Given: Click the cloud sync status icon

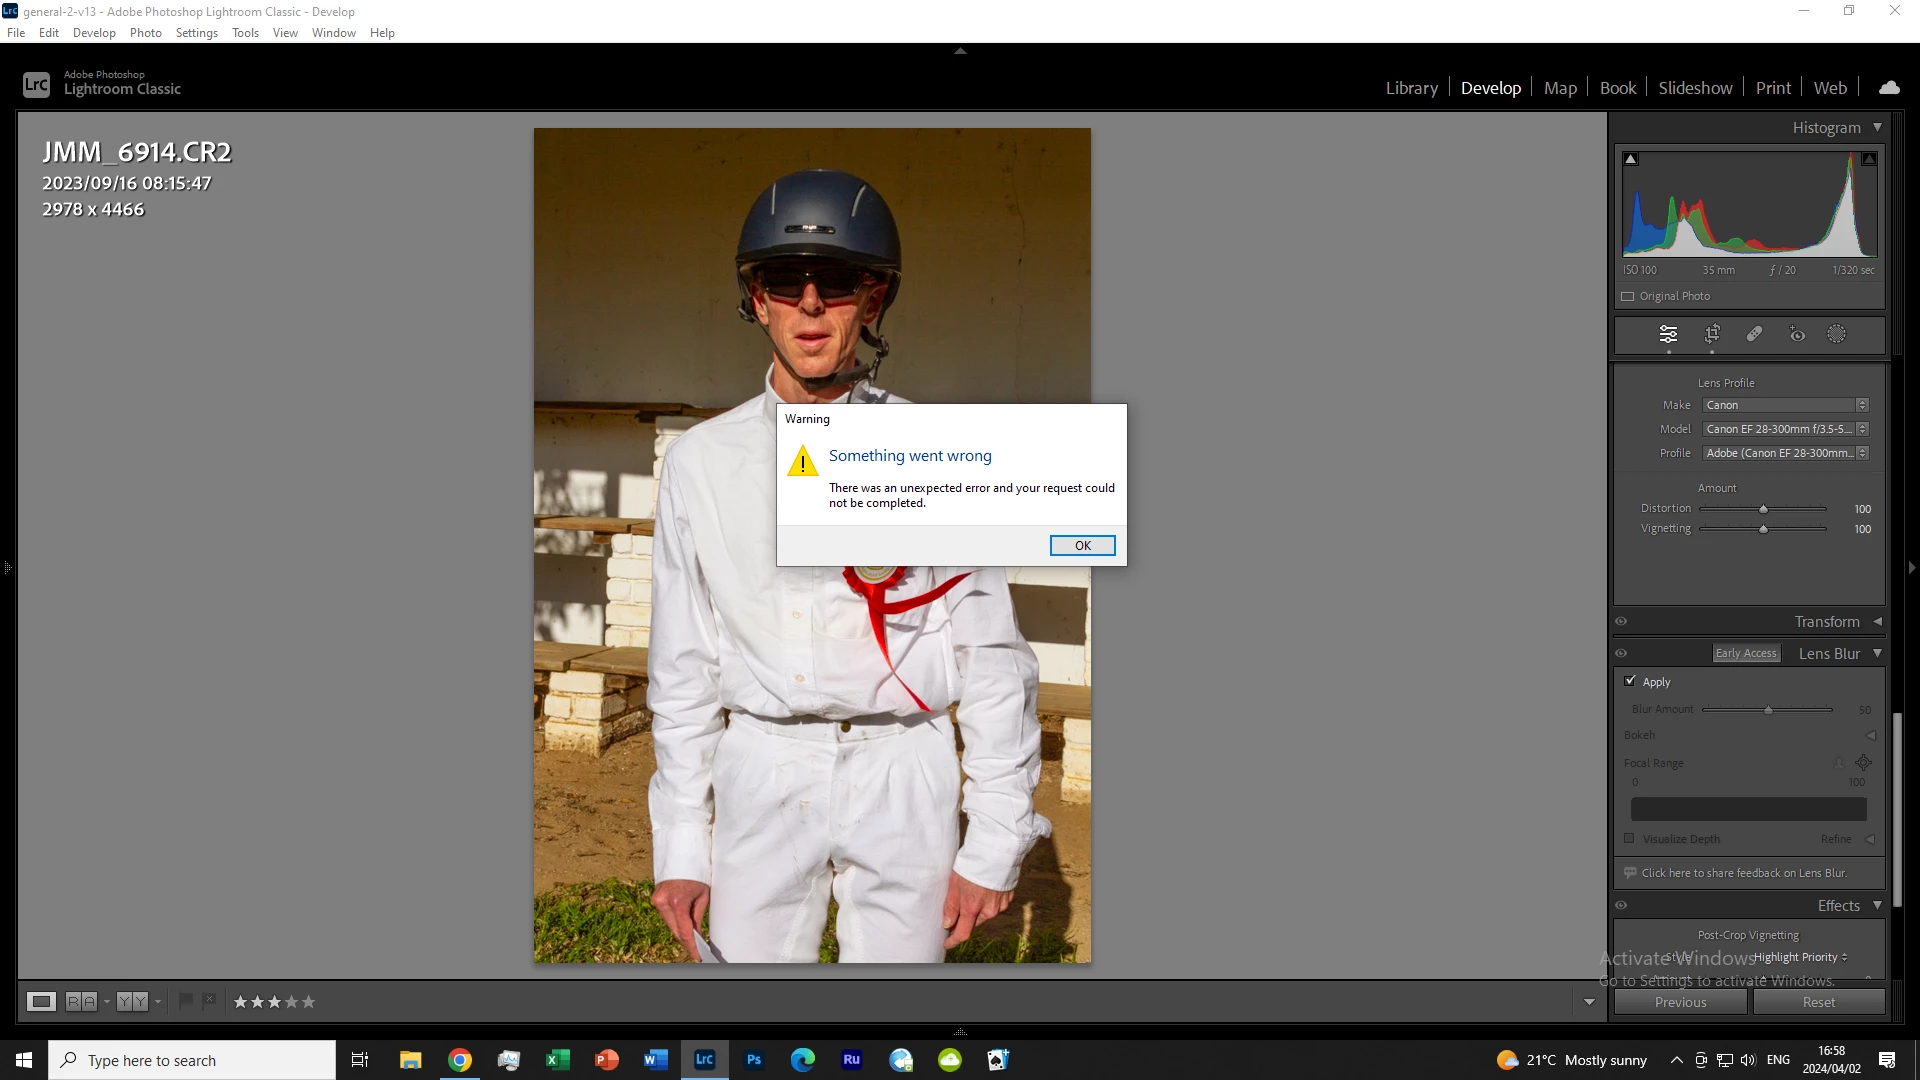Looking at the screenshot, I should pos(1889,88).
